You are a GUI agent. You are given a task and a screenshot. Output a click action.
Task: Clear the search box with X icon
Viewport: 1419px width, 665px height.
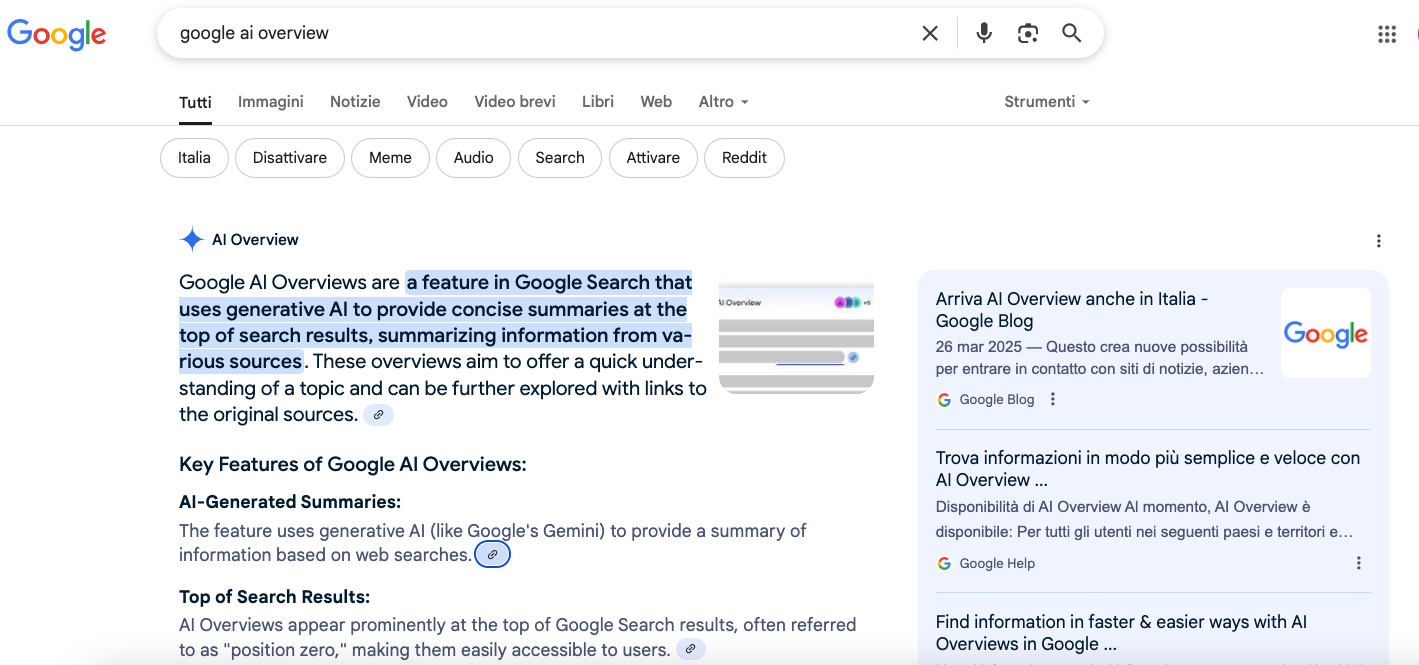[x=930, y=33]
